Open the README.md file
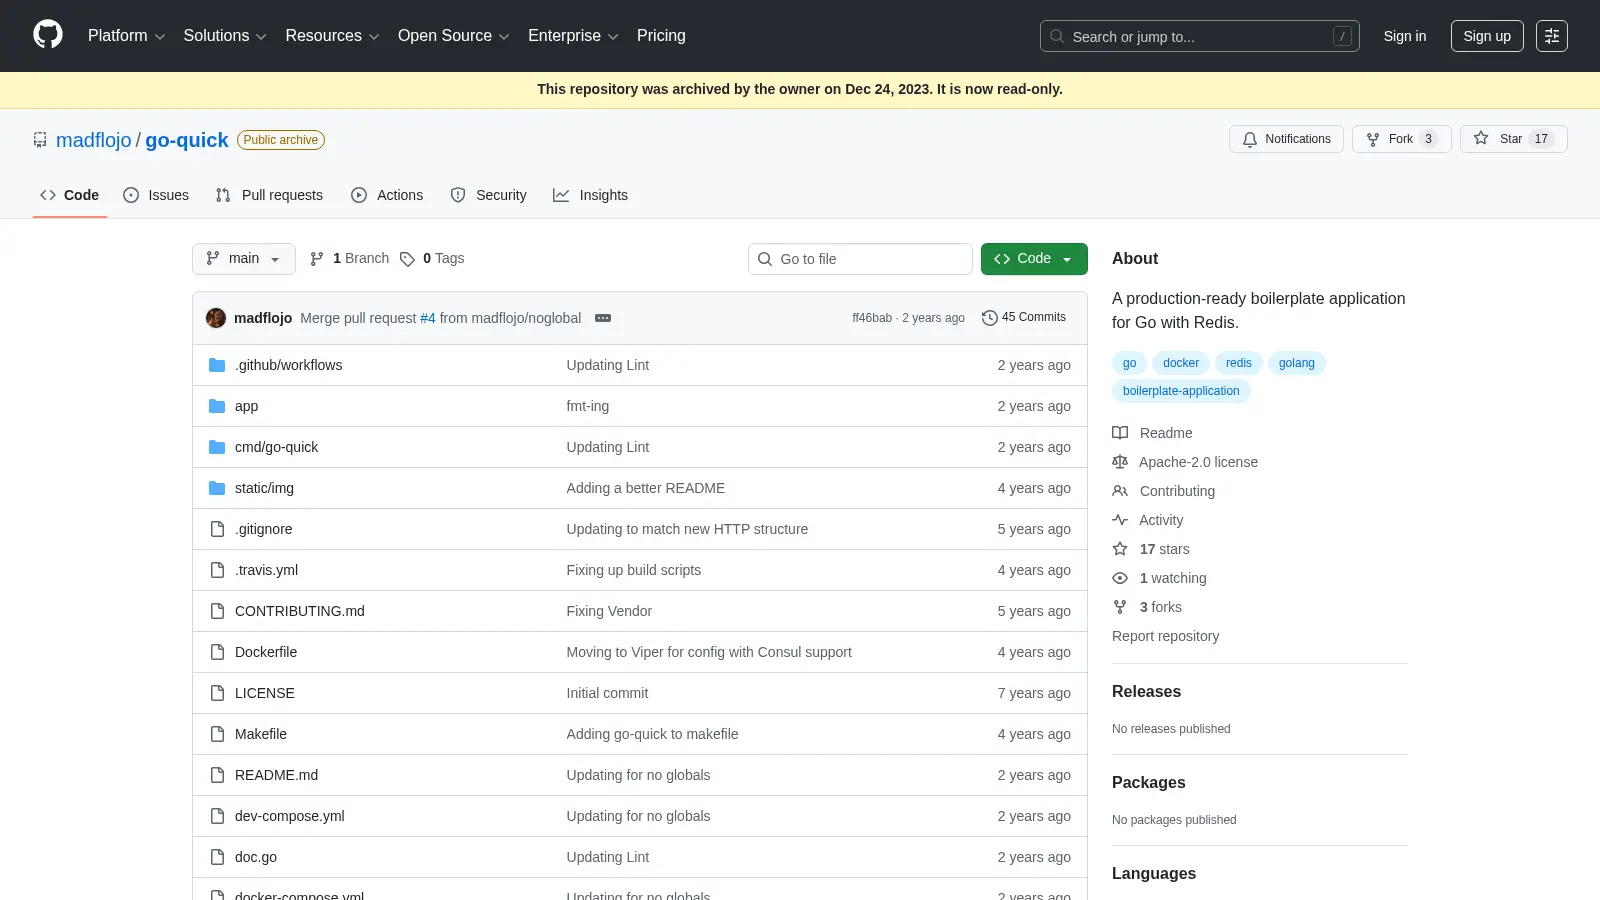Screen dimensions: 1600x900 [x=276, y=775]
